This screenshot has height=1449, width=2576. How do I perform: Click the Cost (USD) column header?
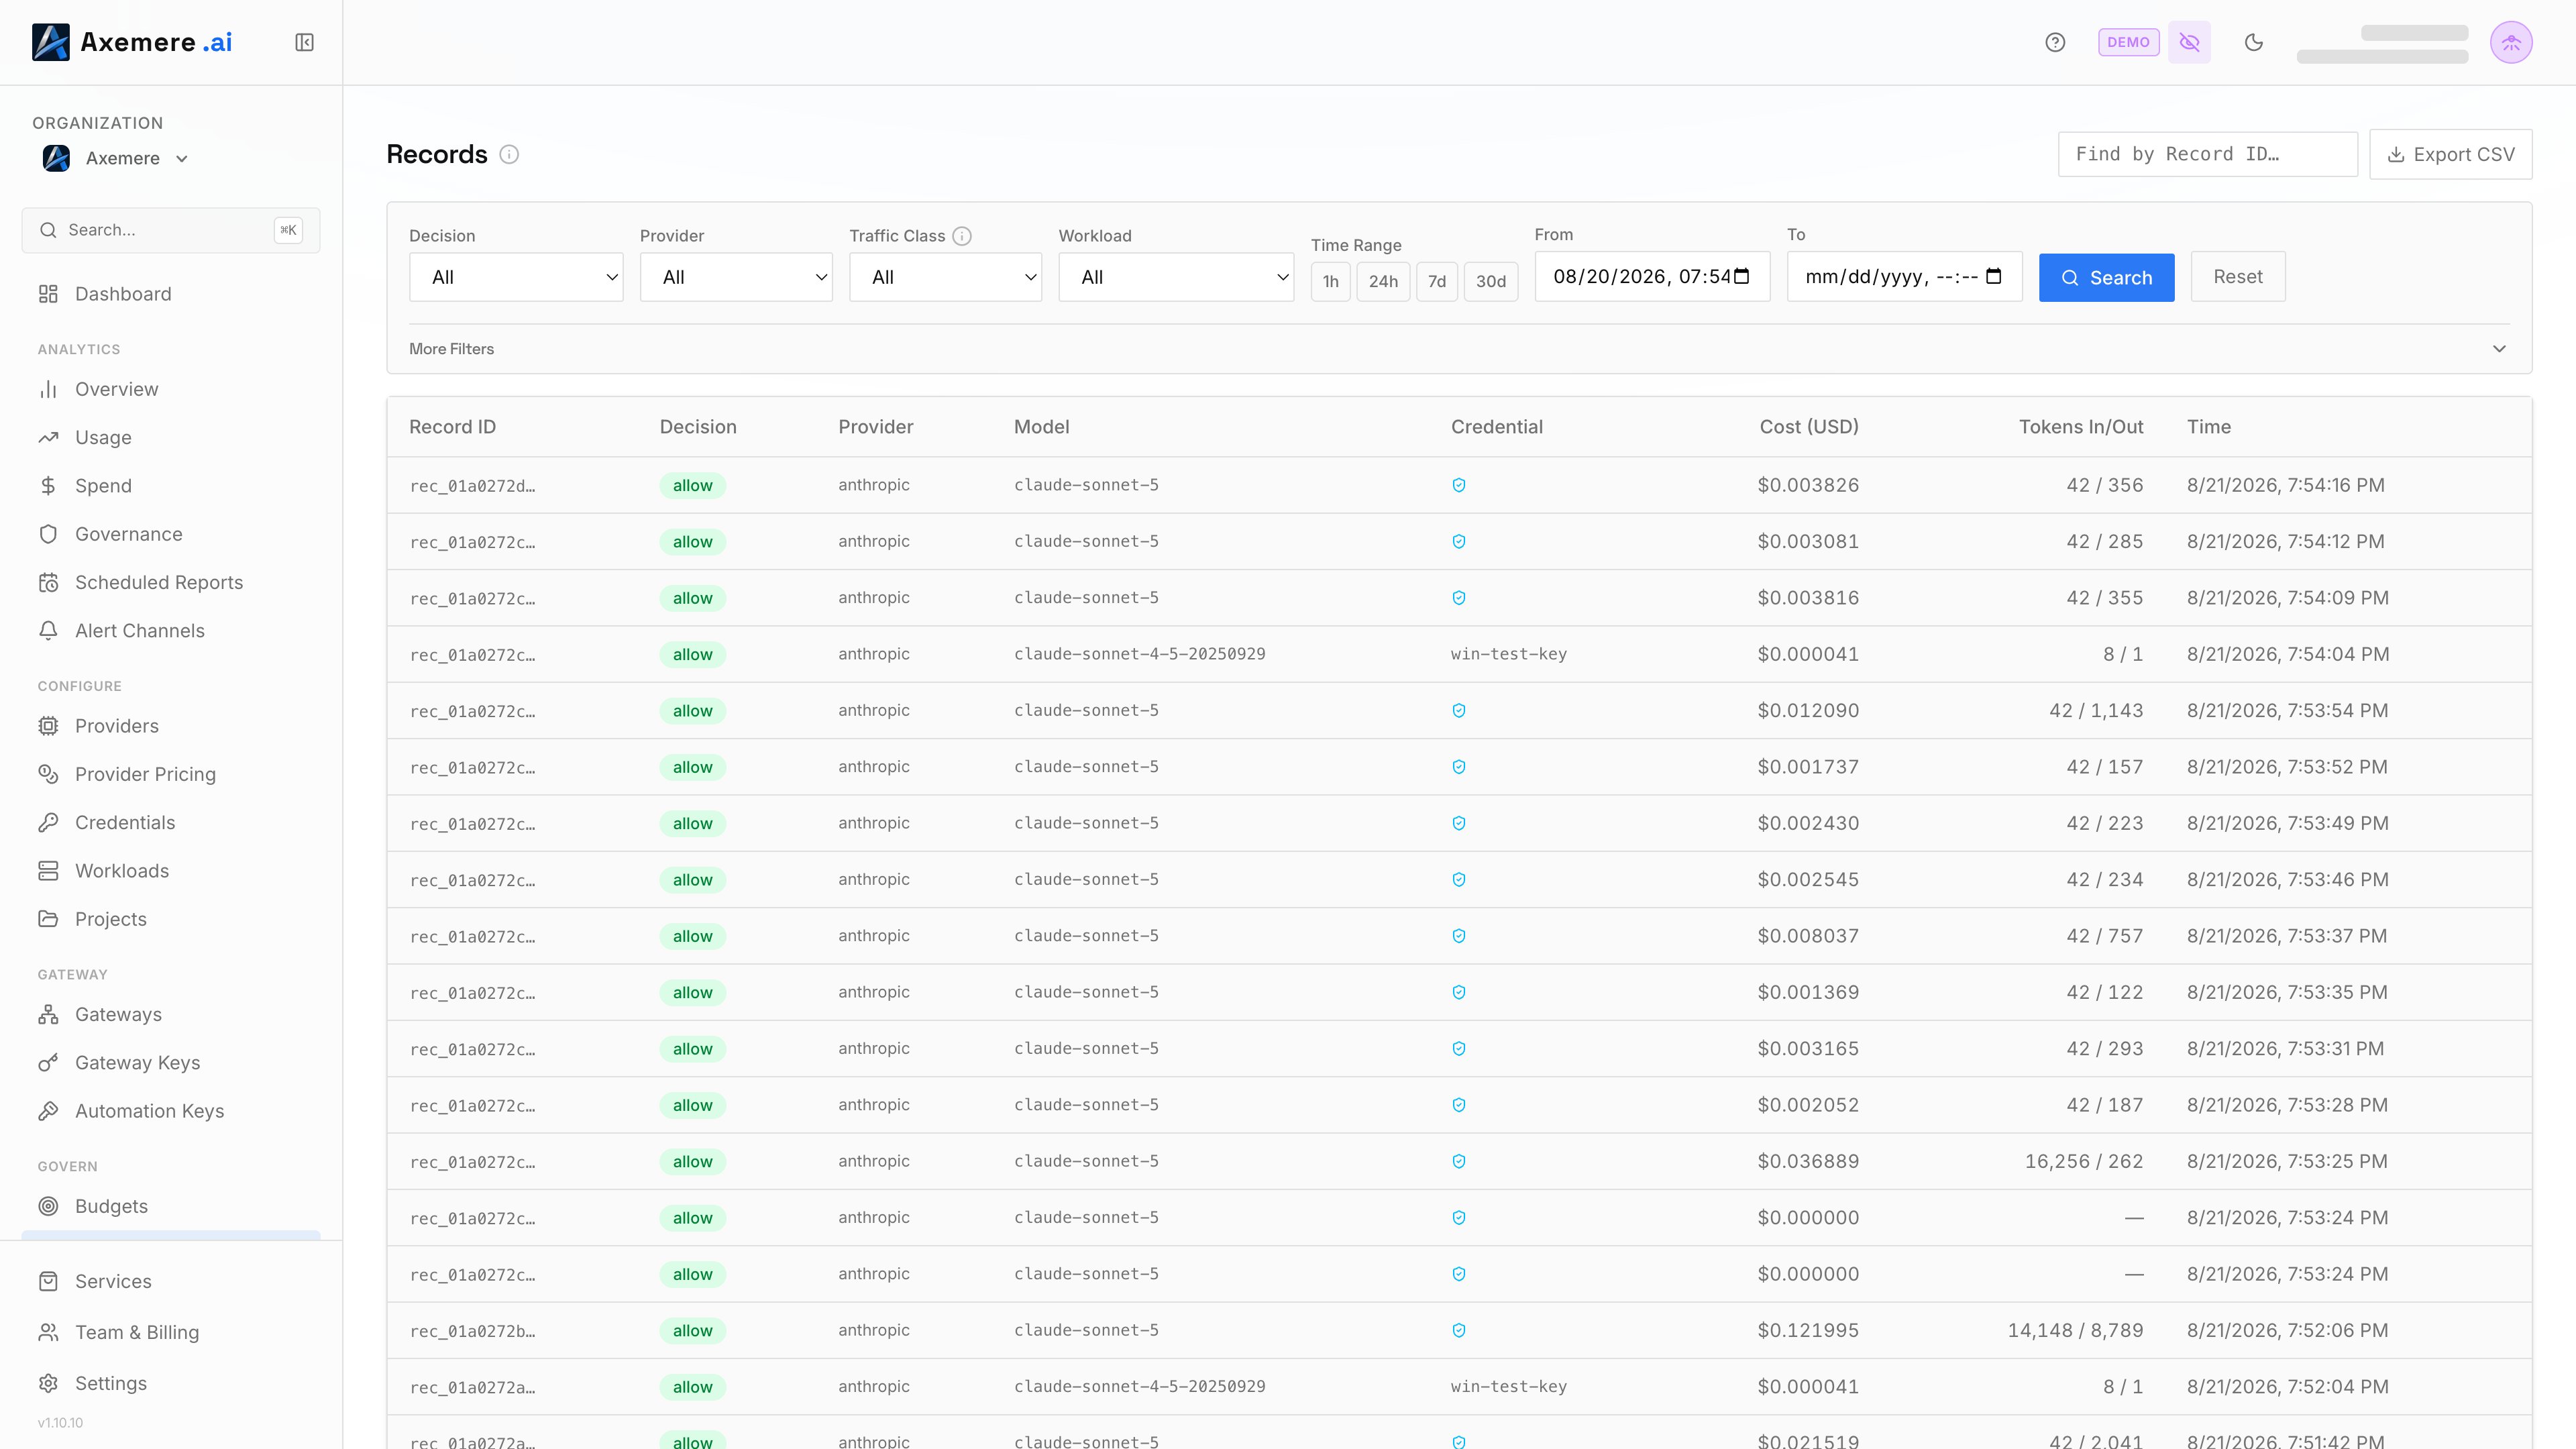1808,427
